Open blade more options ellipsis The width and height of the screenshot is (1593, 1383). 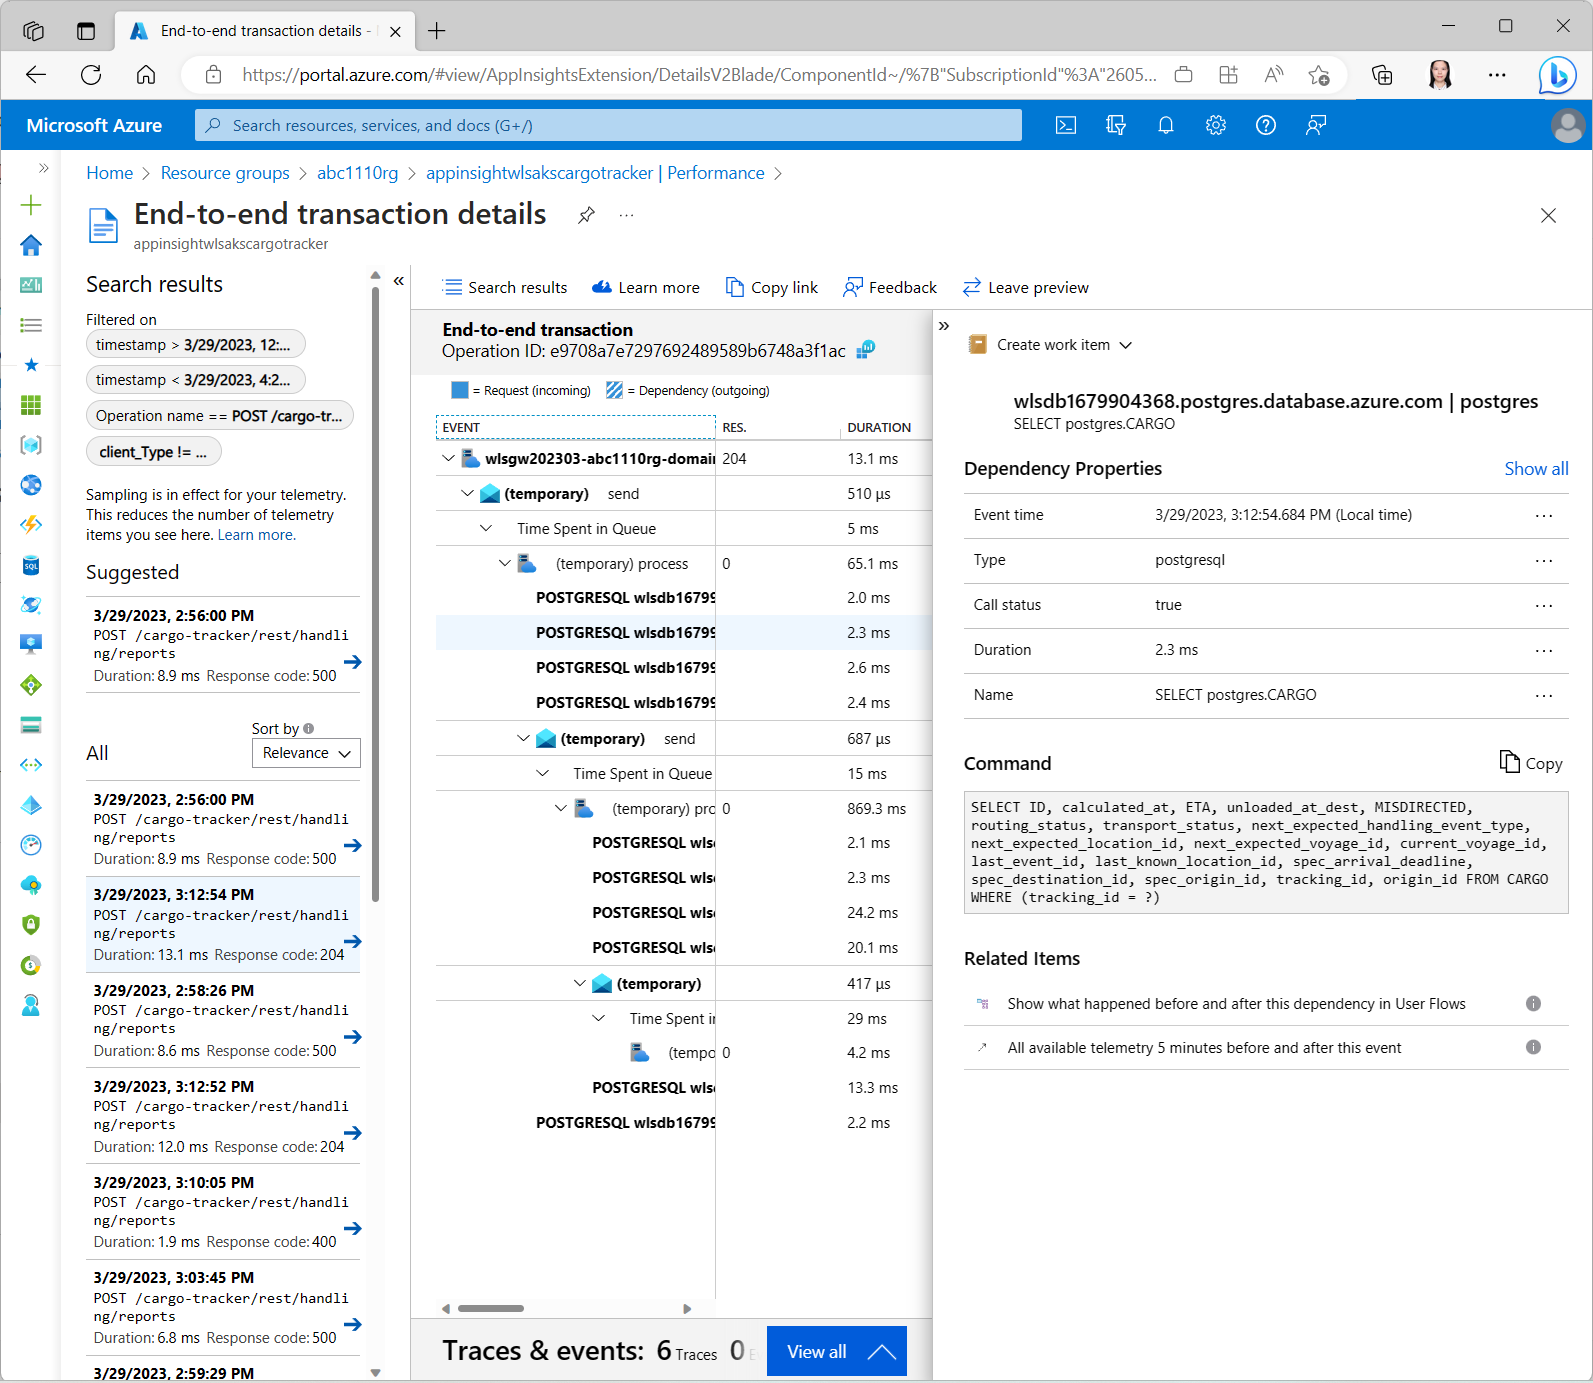627,215
